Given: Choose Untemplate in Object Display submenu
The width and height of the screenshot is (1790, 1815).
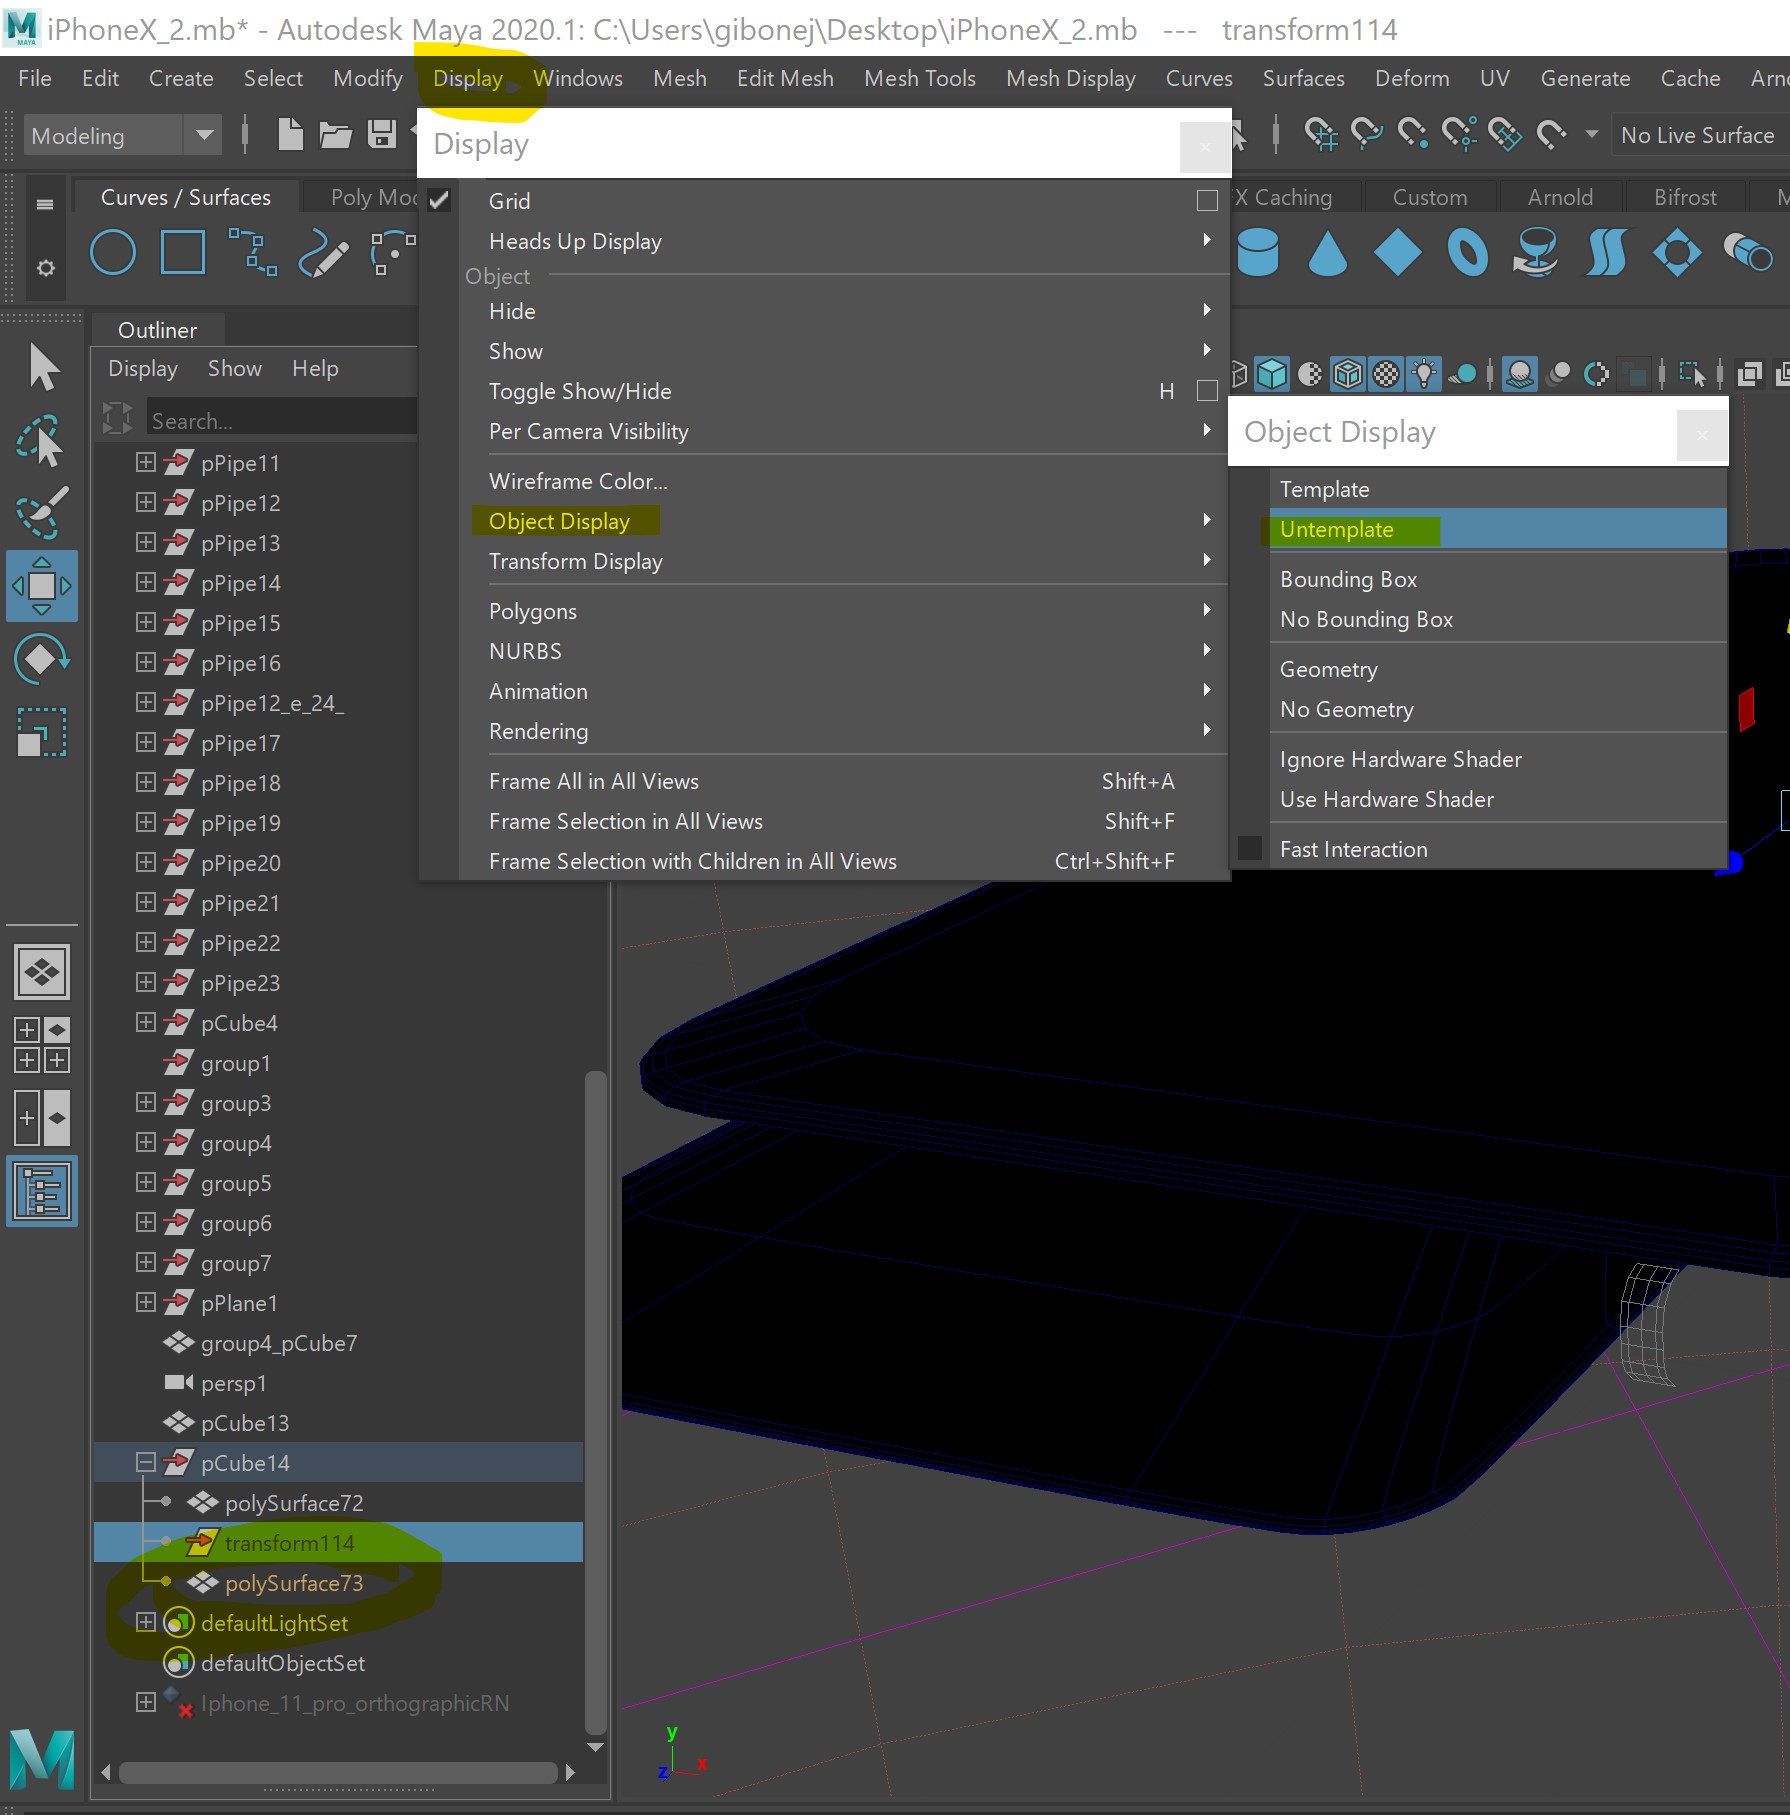Looking at the screenshot, I should pos(1336,529).
